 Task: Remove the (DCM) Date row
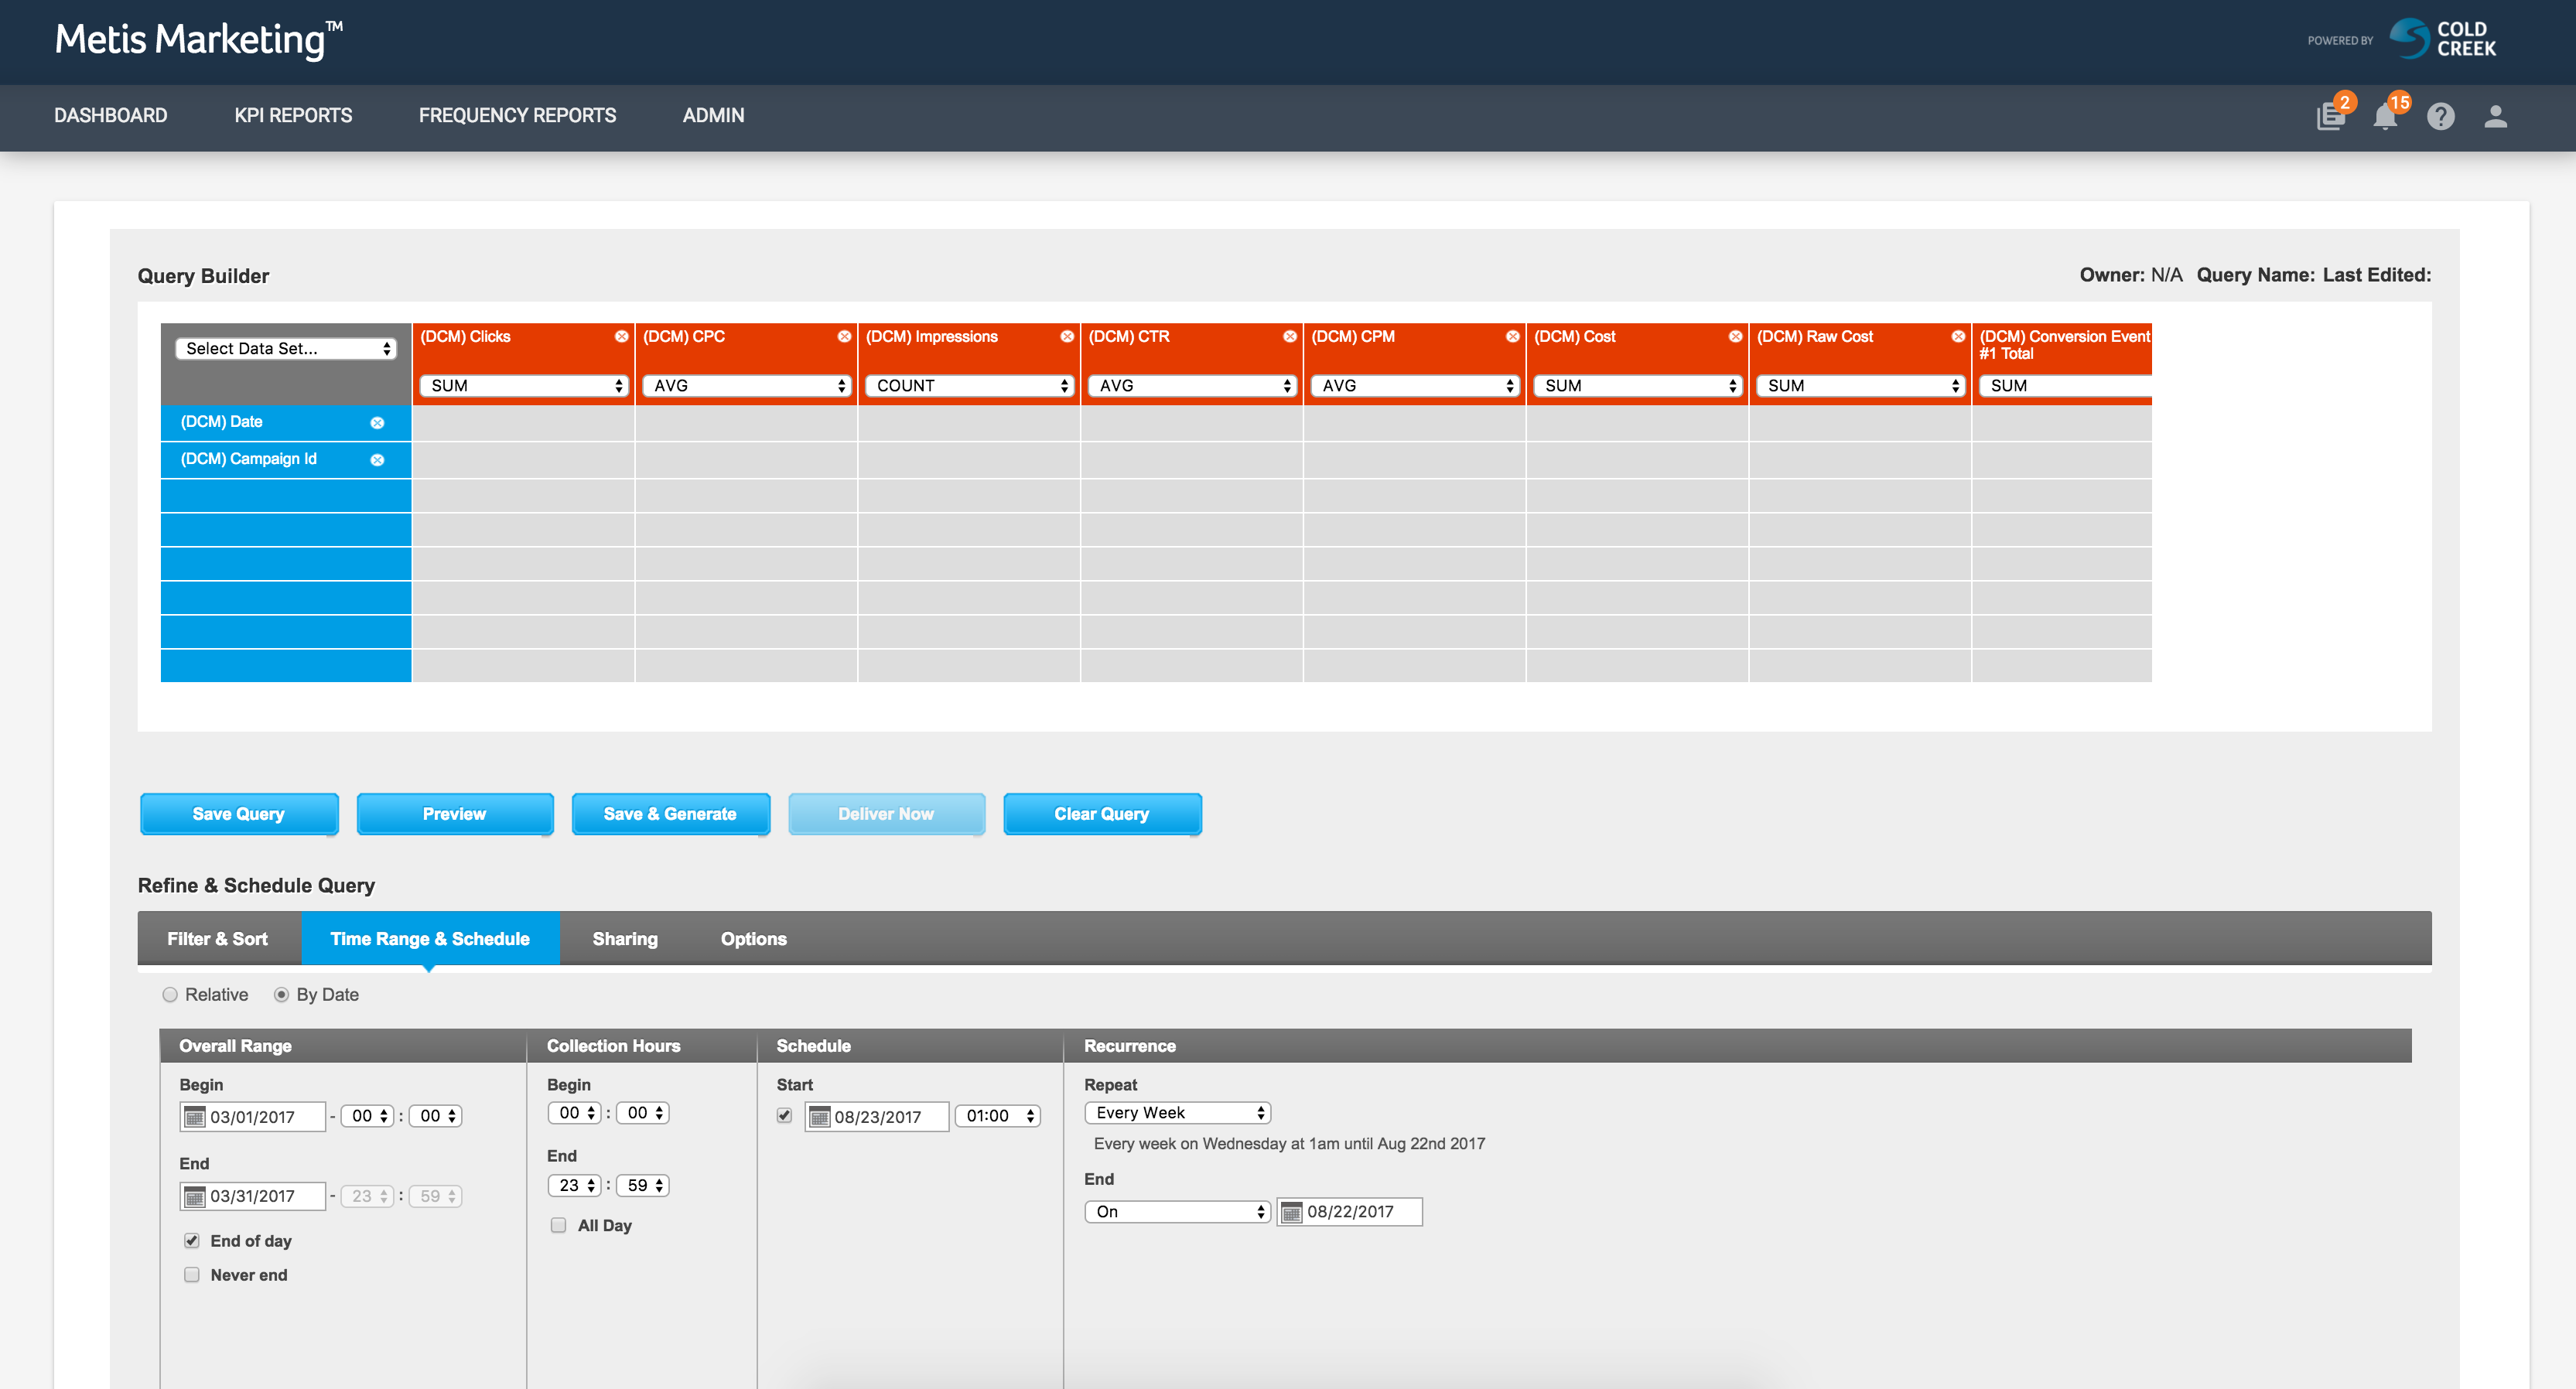(x=377, y=423)
